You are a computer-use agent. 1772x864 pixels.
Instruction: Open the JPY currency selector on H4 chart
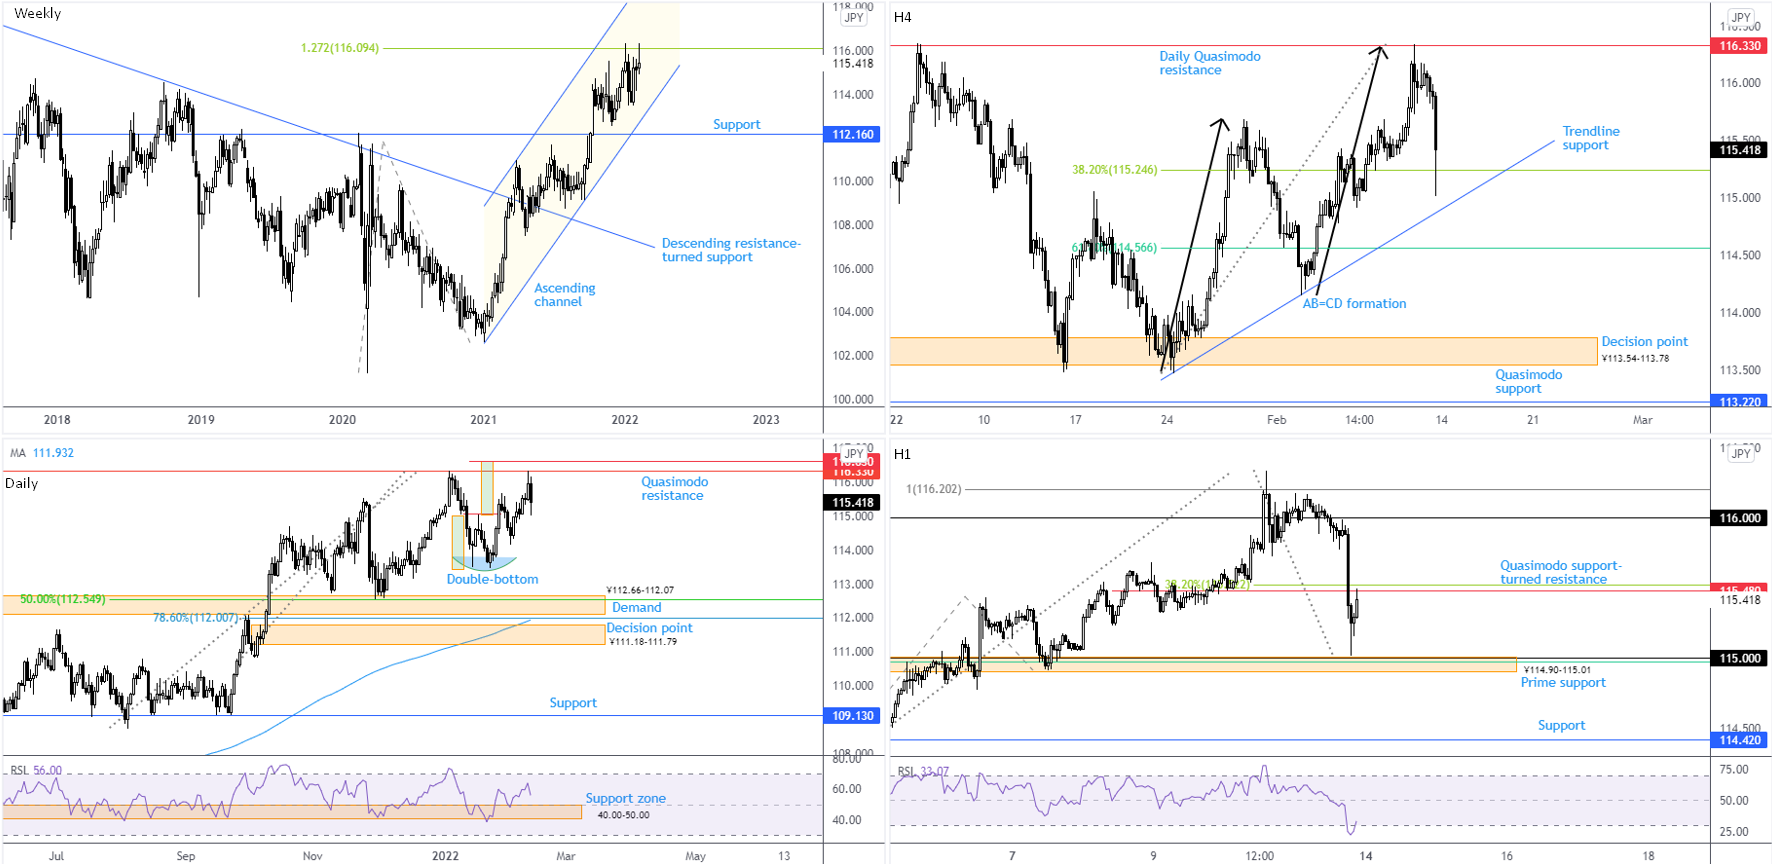click(1741, 18)
